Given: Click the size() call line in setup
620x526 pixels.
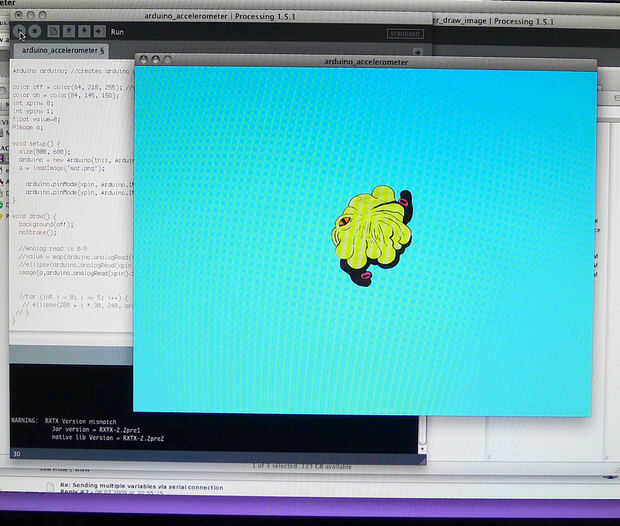Looking at the screenshot, I should [x=44, y=151].
